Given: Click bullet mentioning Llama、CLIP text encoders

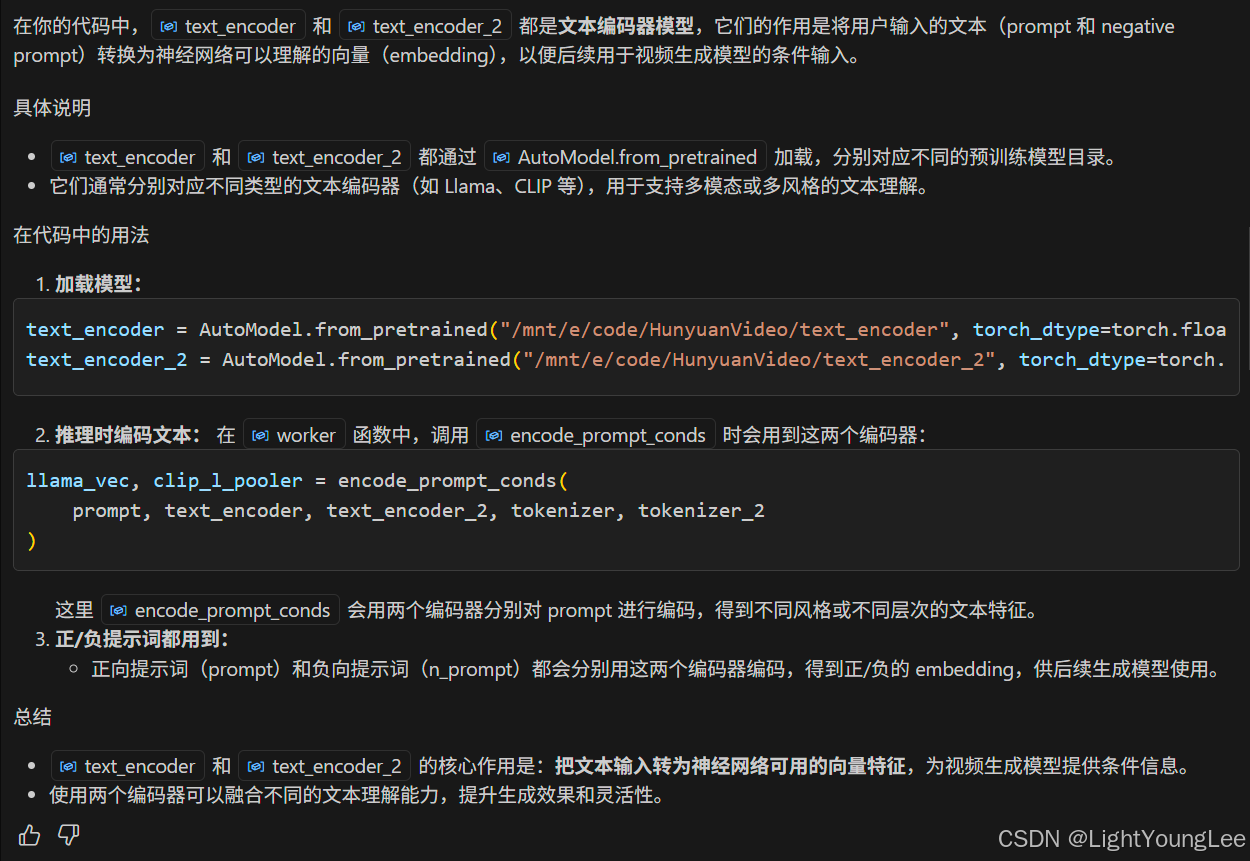Looking at the screenshot, I should (x=489, y=186).
